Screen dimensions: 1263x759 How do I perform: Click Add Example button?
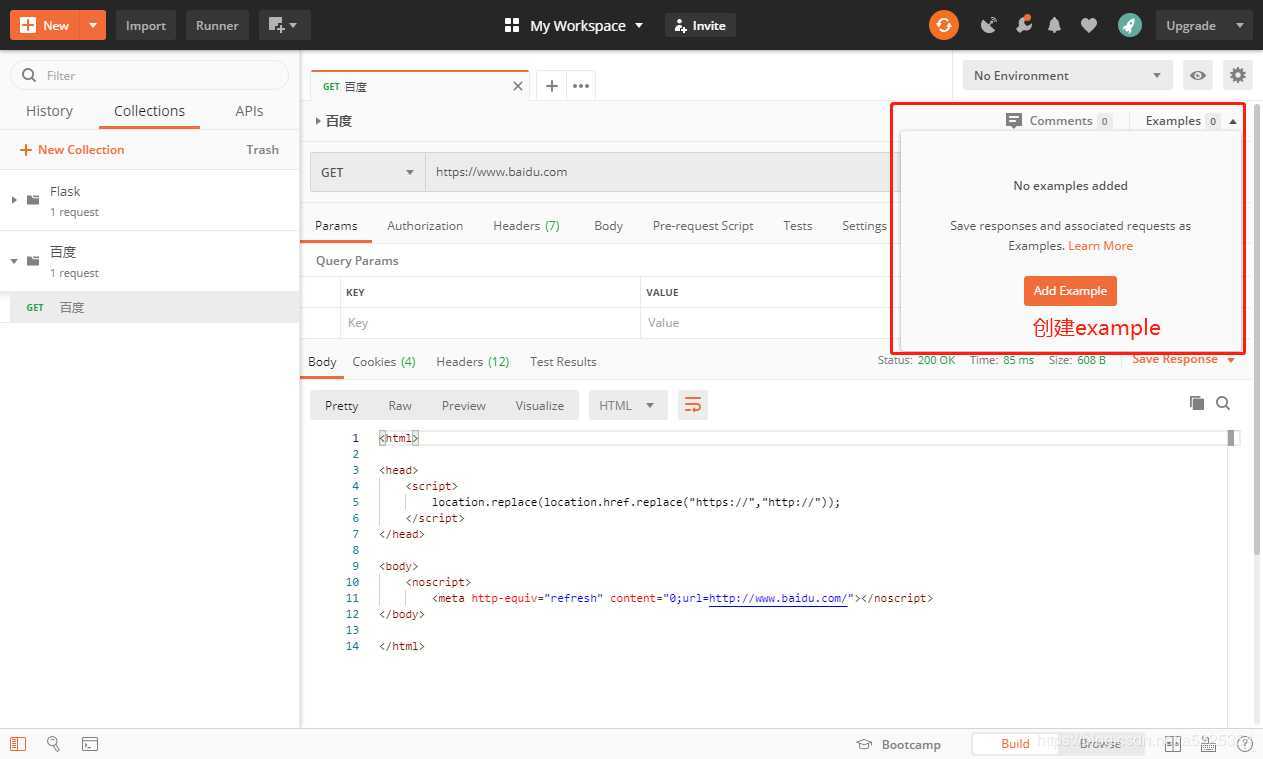1070,291
